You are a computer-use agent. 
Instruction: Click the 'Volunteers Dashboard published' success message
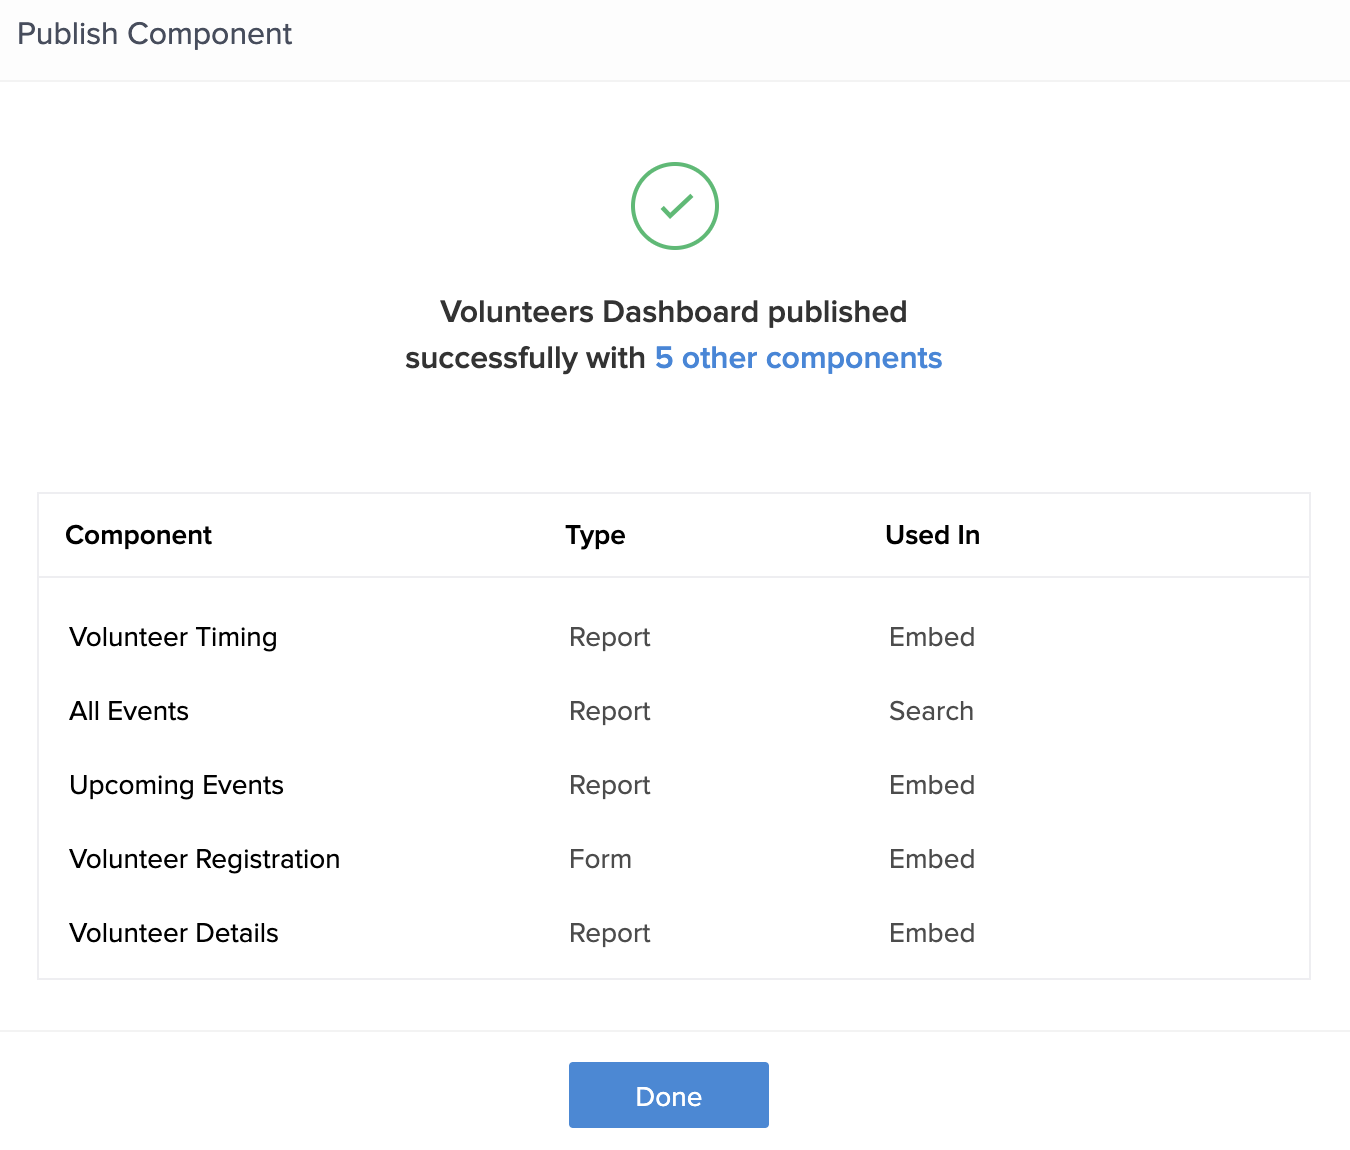(673, 312)
